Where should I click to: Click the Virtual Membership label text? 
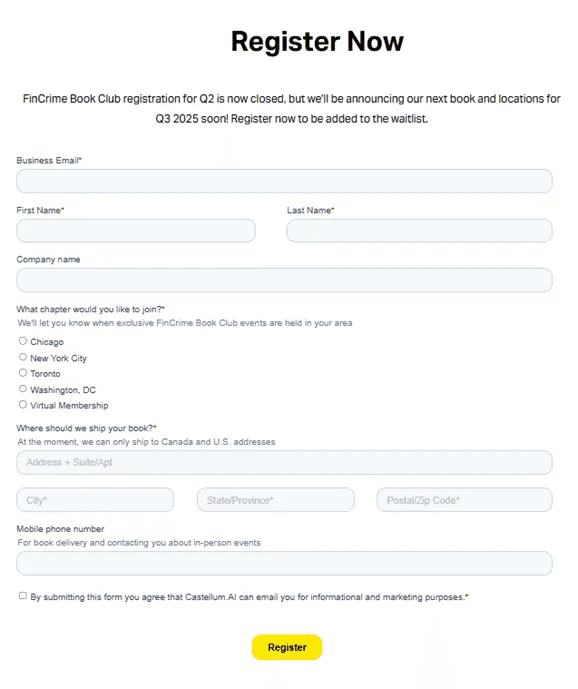(69, 406)
